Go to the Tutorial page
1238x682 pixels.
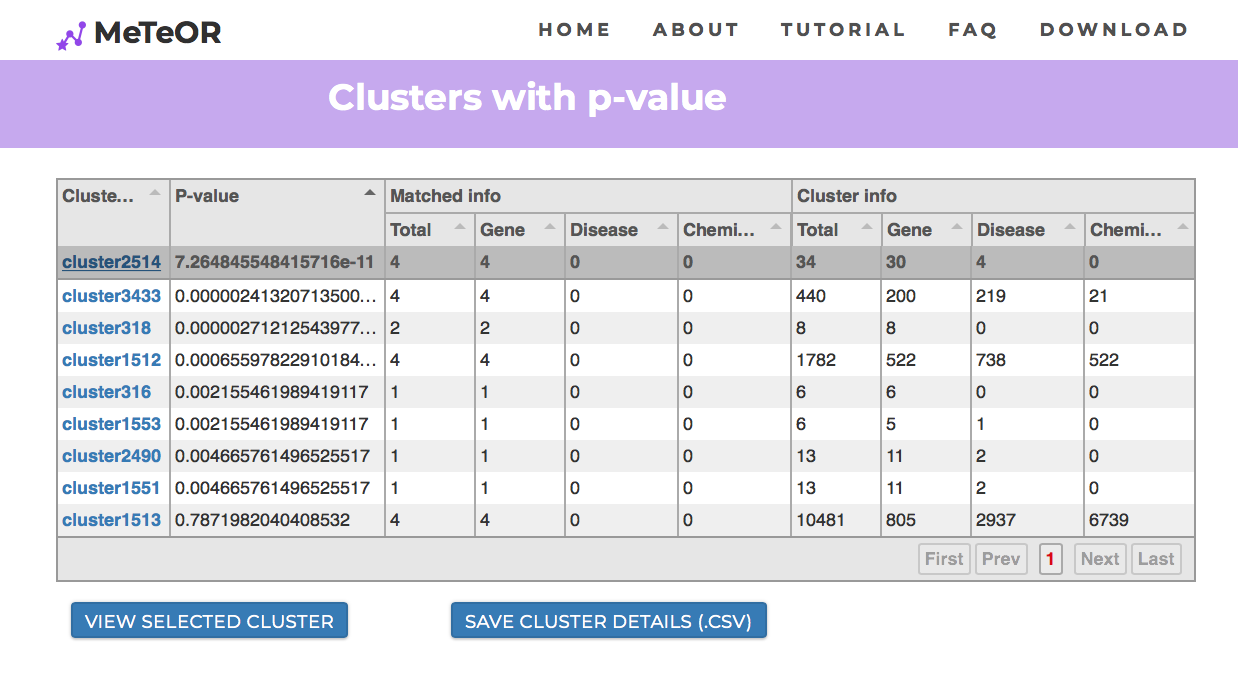tap(843, 30)
